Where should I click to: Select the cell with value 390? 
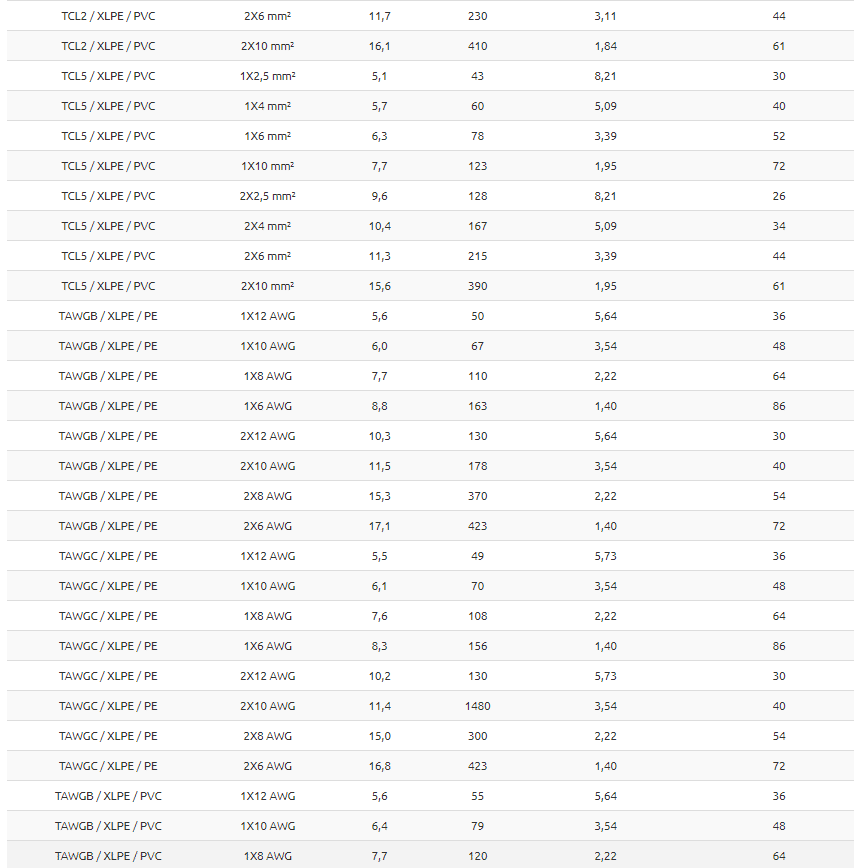(477, 286)
